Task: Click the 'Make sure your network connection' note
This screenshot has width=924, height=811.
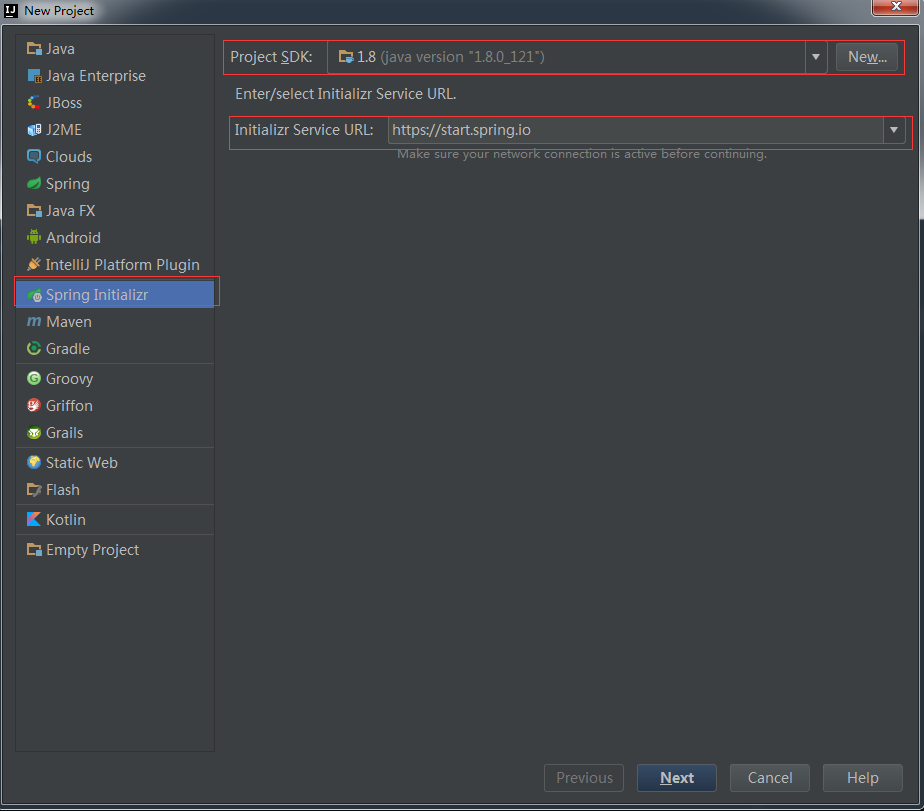Action: tap(582, 154)
